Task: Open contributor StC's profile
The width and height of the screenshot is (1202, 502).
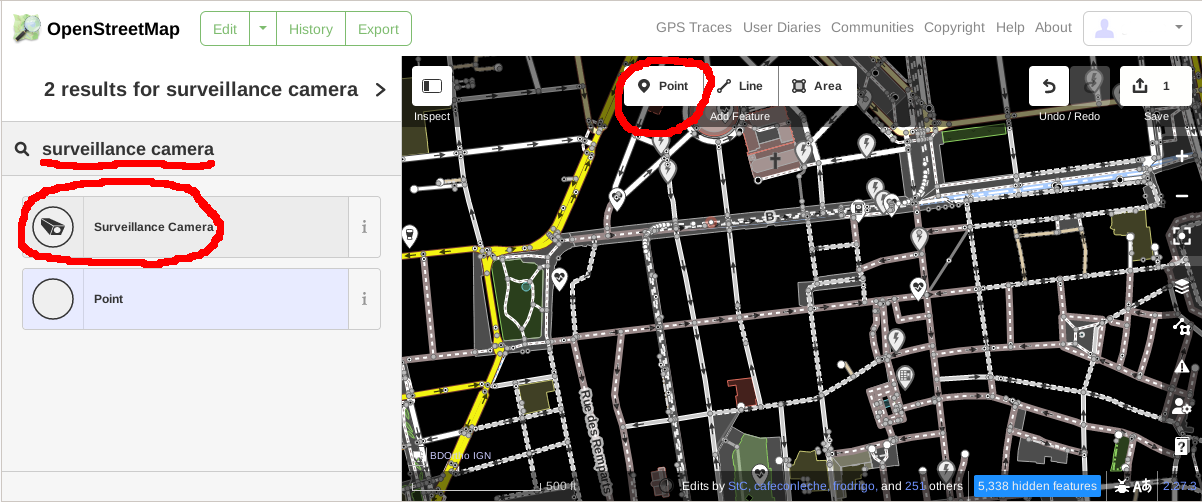Action: (x=738, y=486)
